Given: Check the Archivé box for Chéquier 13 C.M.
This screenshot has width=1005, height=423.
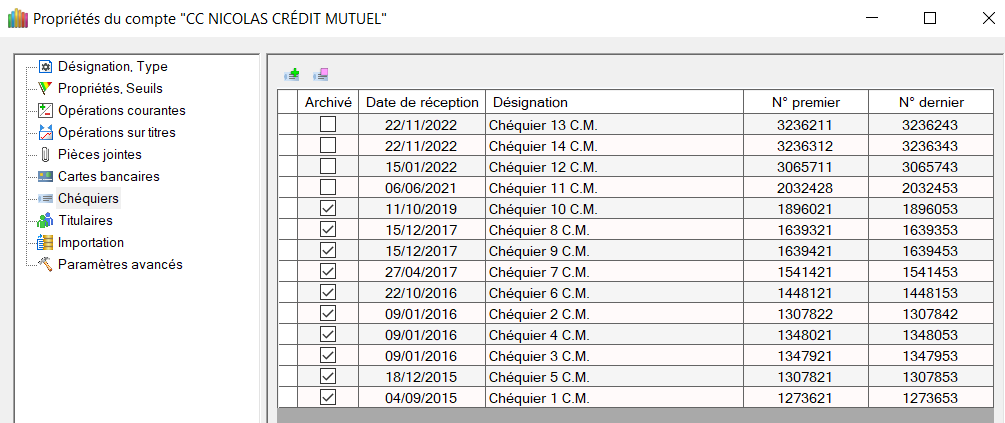Looking at the screenshot, I should tap(328, 125).
